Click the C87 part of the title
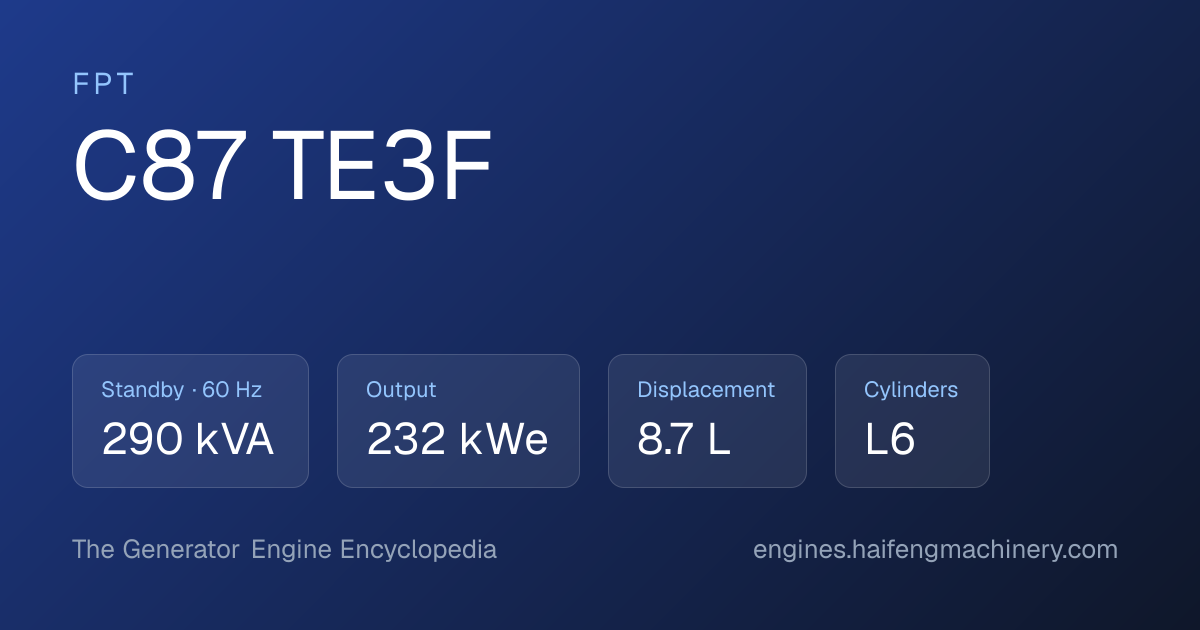 (160, 167)
